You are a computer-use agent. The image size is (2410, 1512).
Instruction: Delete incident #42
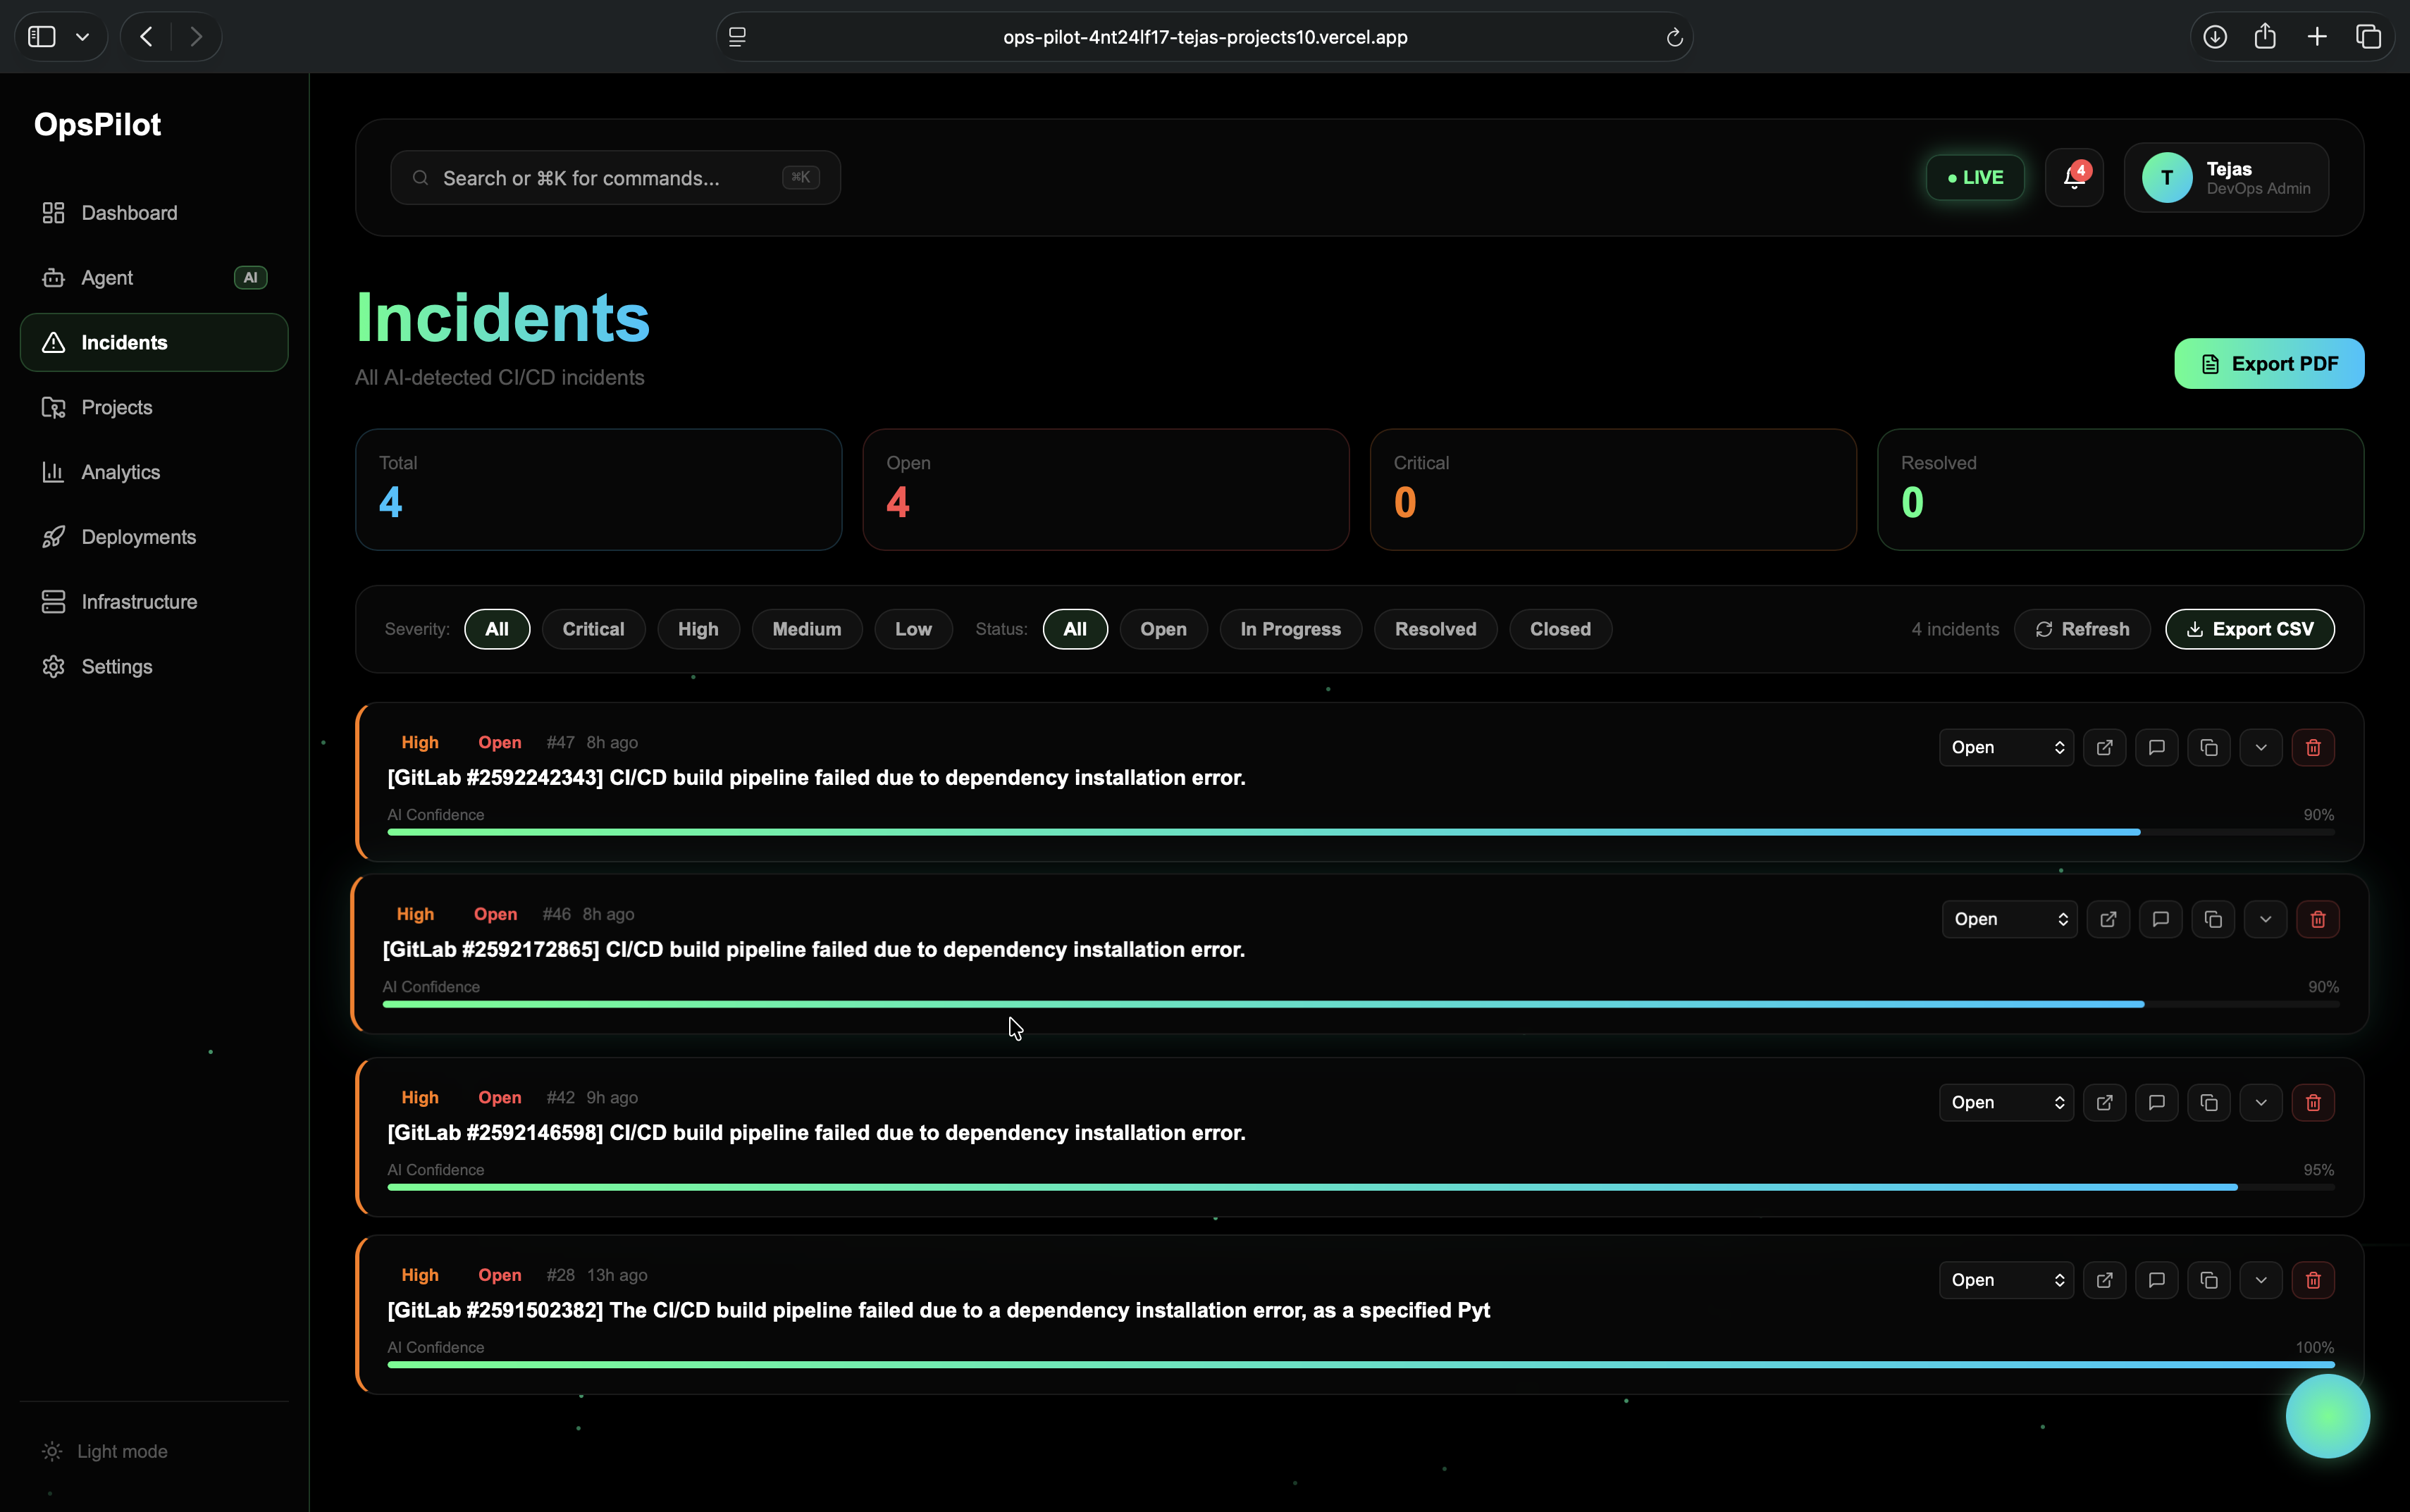tap(2313, 1102)
